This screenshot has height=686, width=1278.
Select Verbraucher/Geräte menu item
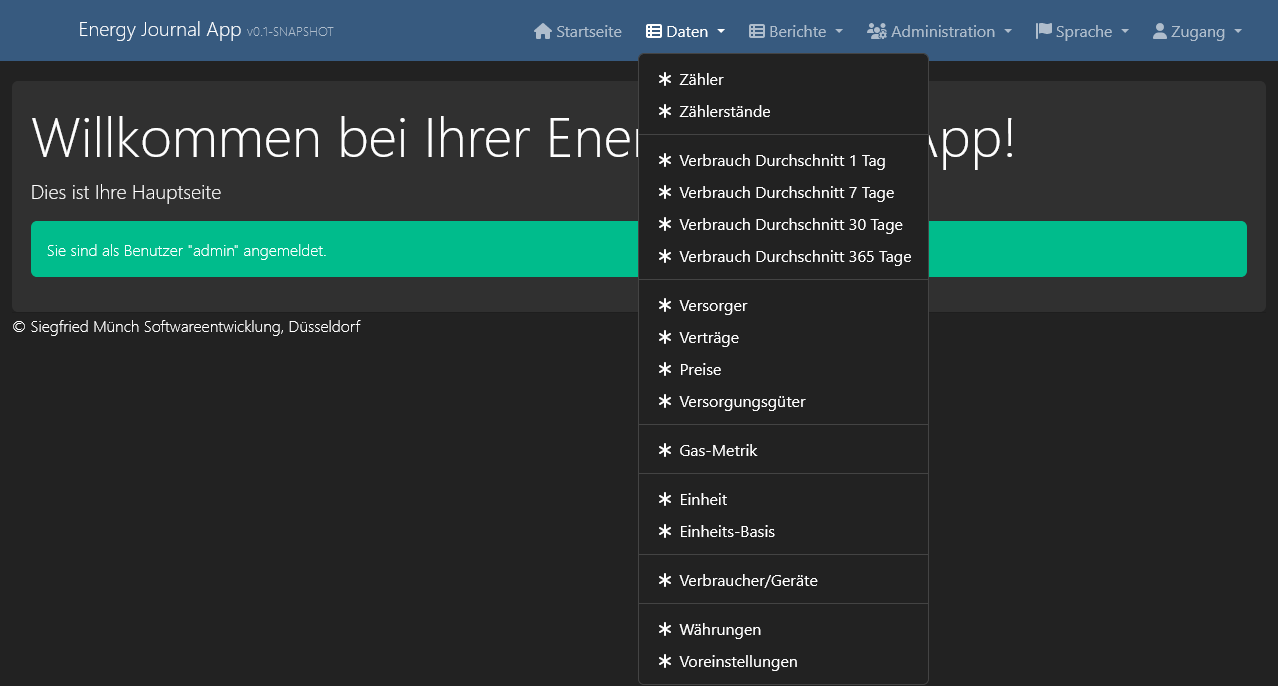(x=748, y=580)
